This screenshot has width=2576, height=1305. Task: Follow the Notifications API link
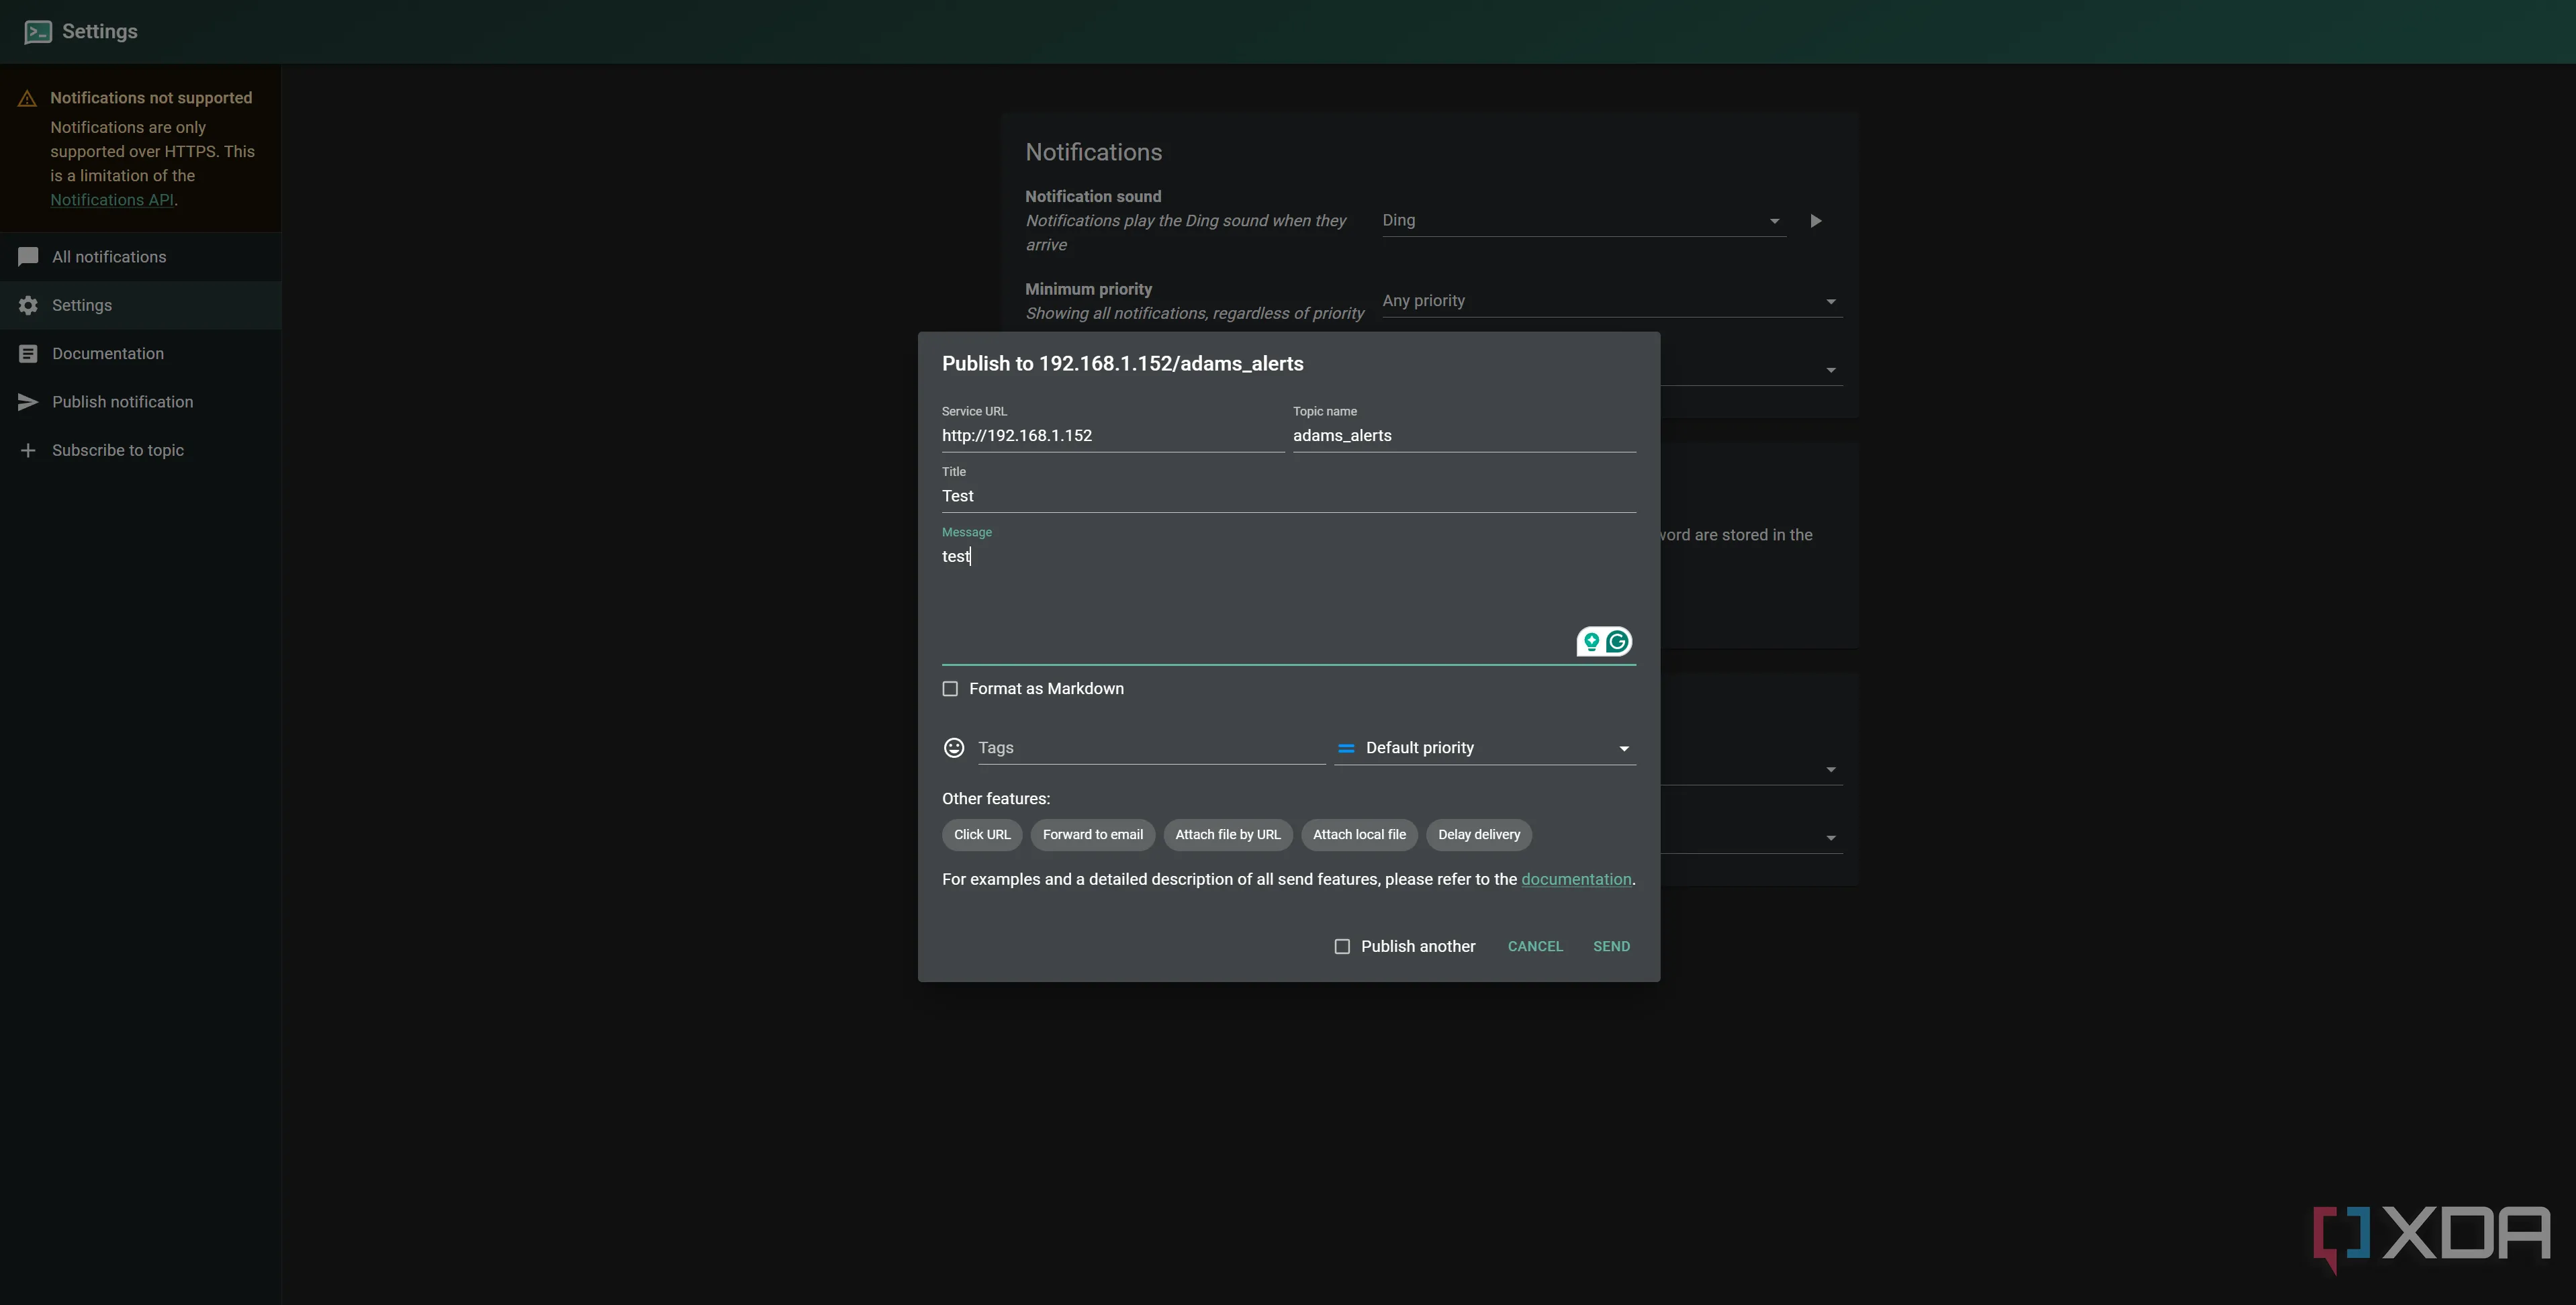tap(112, 200)
